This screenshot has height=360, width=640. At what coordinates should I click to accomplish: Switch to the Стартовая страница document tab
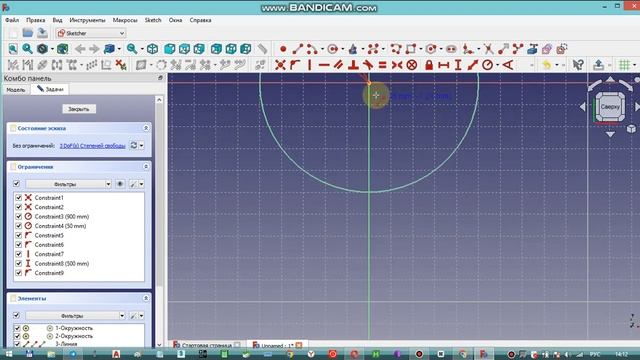(206, 345)
